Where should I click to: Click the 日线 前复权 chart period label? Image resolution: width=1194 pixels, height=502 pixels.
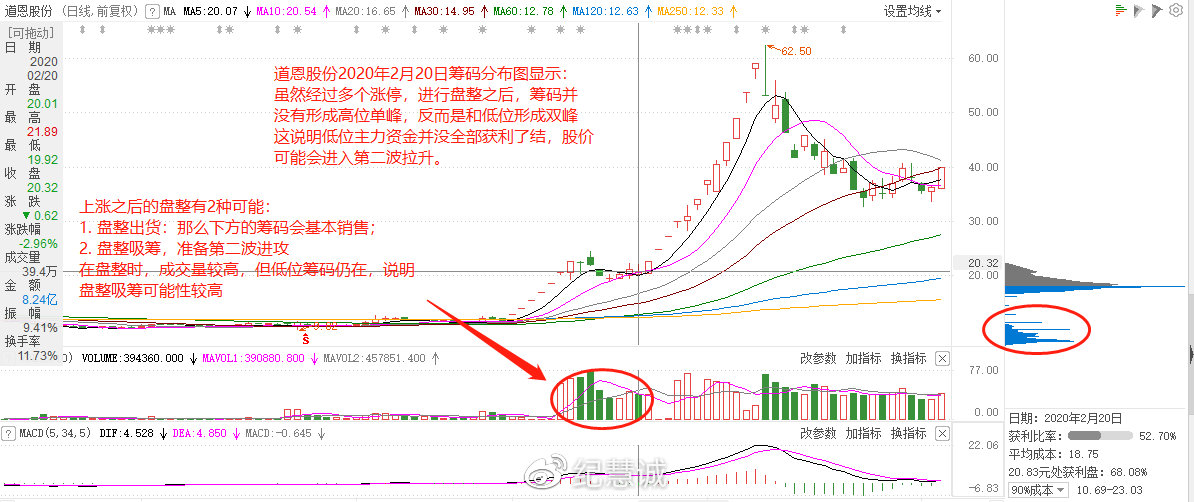point(100,11)
